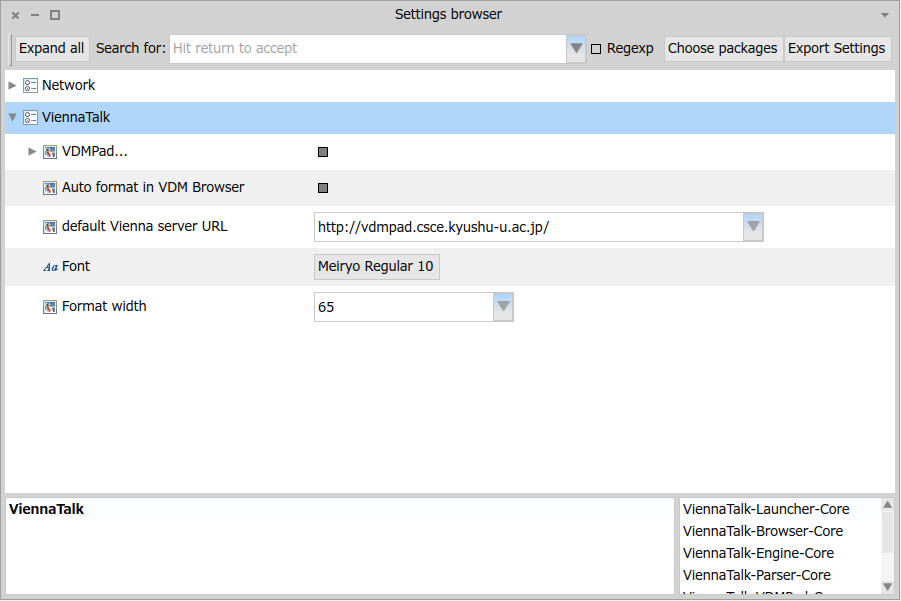
Task: Select the Font row label
Action: (76, 267)
